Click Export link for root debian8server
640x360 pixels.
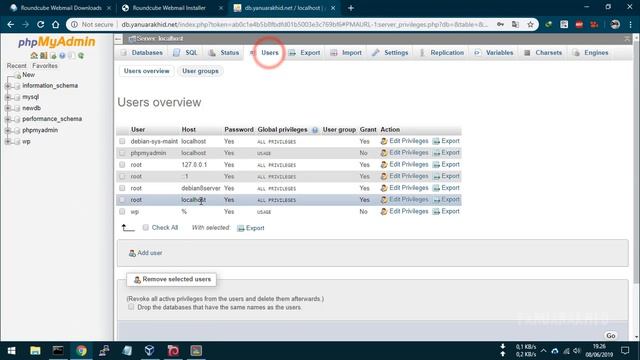pos(450,188)
